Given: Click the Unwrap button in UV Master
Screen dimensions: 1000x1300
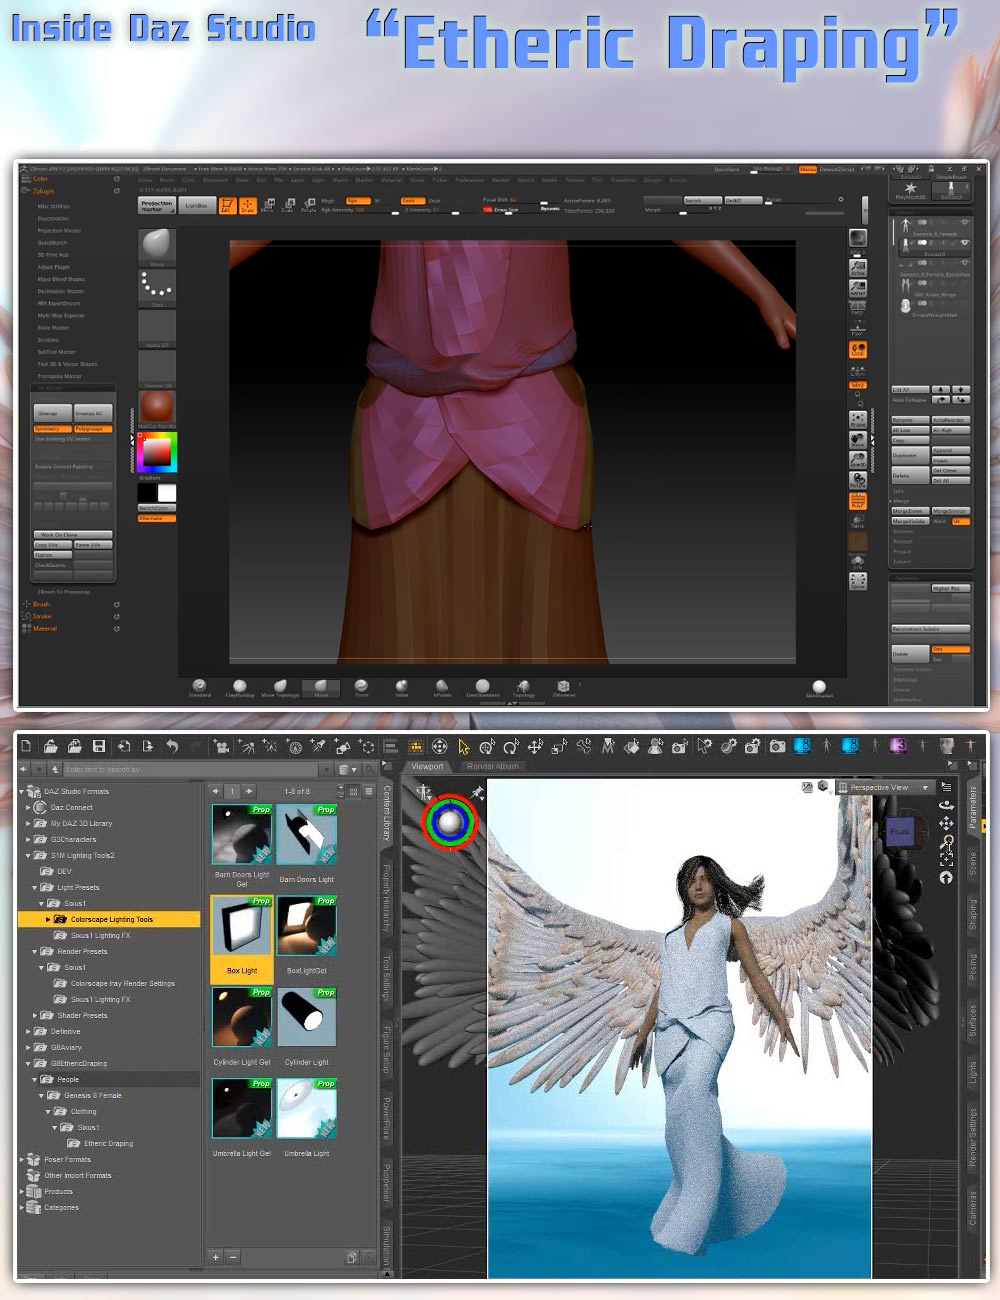Looking at the screenshot, I should click(53, 413).
